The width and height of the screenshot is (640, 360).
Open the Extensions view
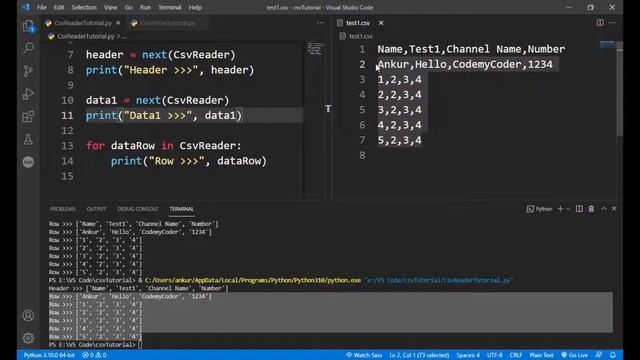[x=28, y=117]
